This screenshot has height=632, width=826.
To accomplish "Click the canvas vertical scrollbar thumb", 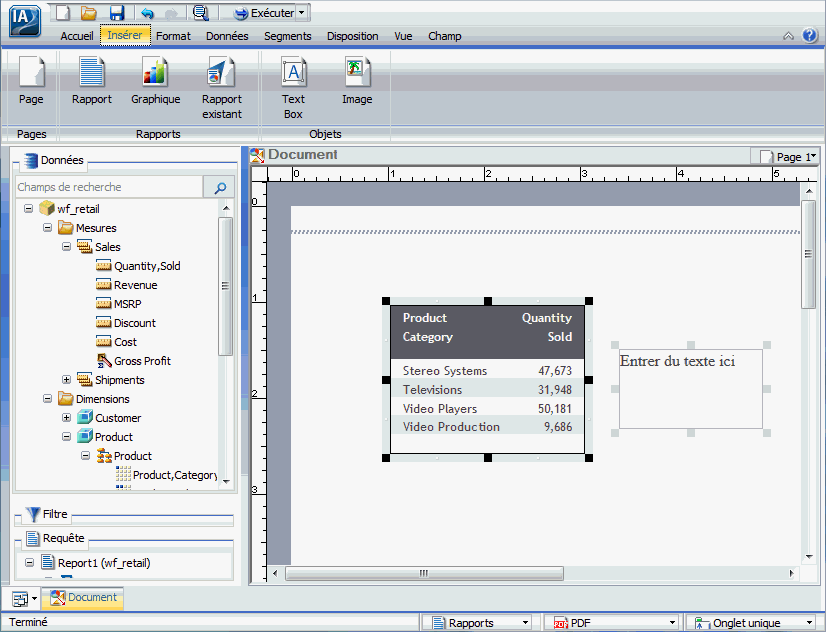I will pyautogui.click(x=809, y=254).
